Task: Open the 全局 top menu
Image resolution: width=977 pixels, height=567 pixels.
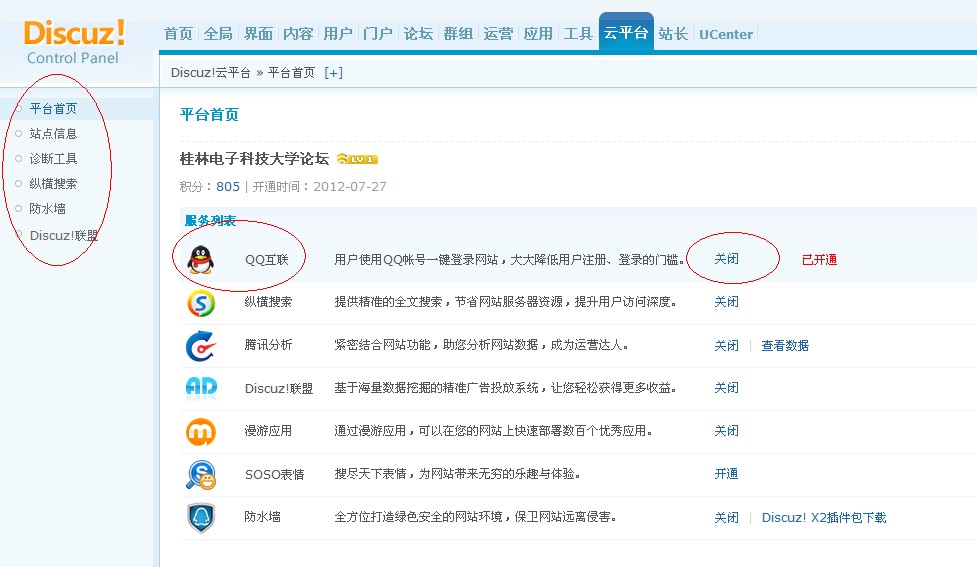Action: [218, 34]
